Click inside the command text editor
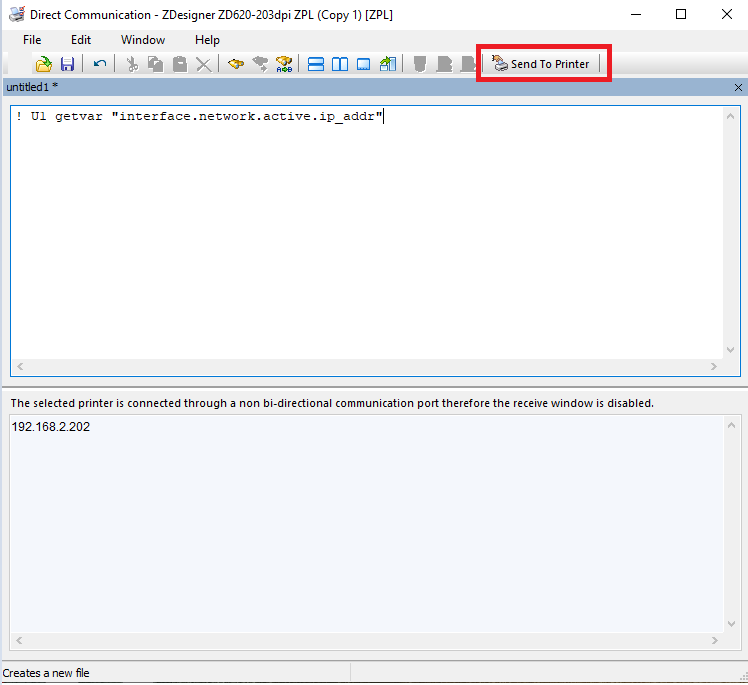The width and height of the screenshot is (748, 685). [x=360, y=230]
